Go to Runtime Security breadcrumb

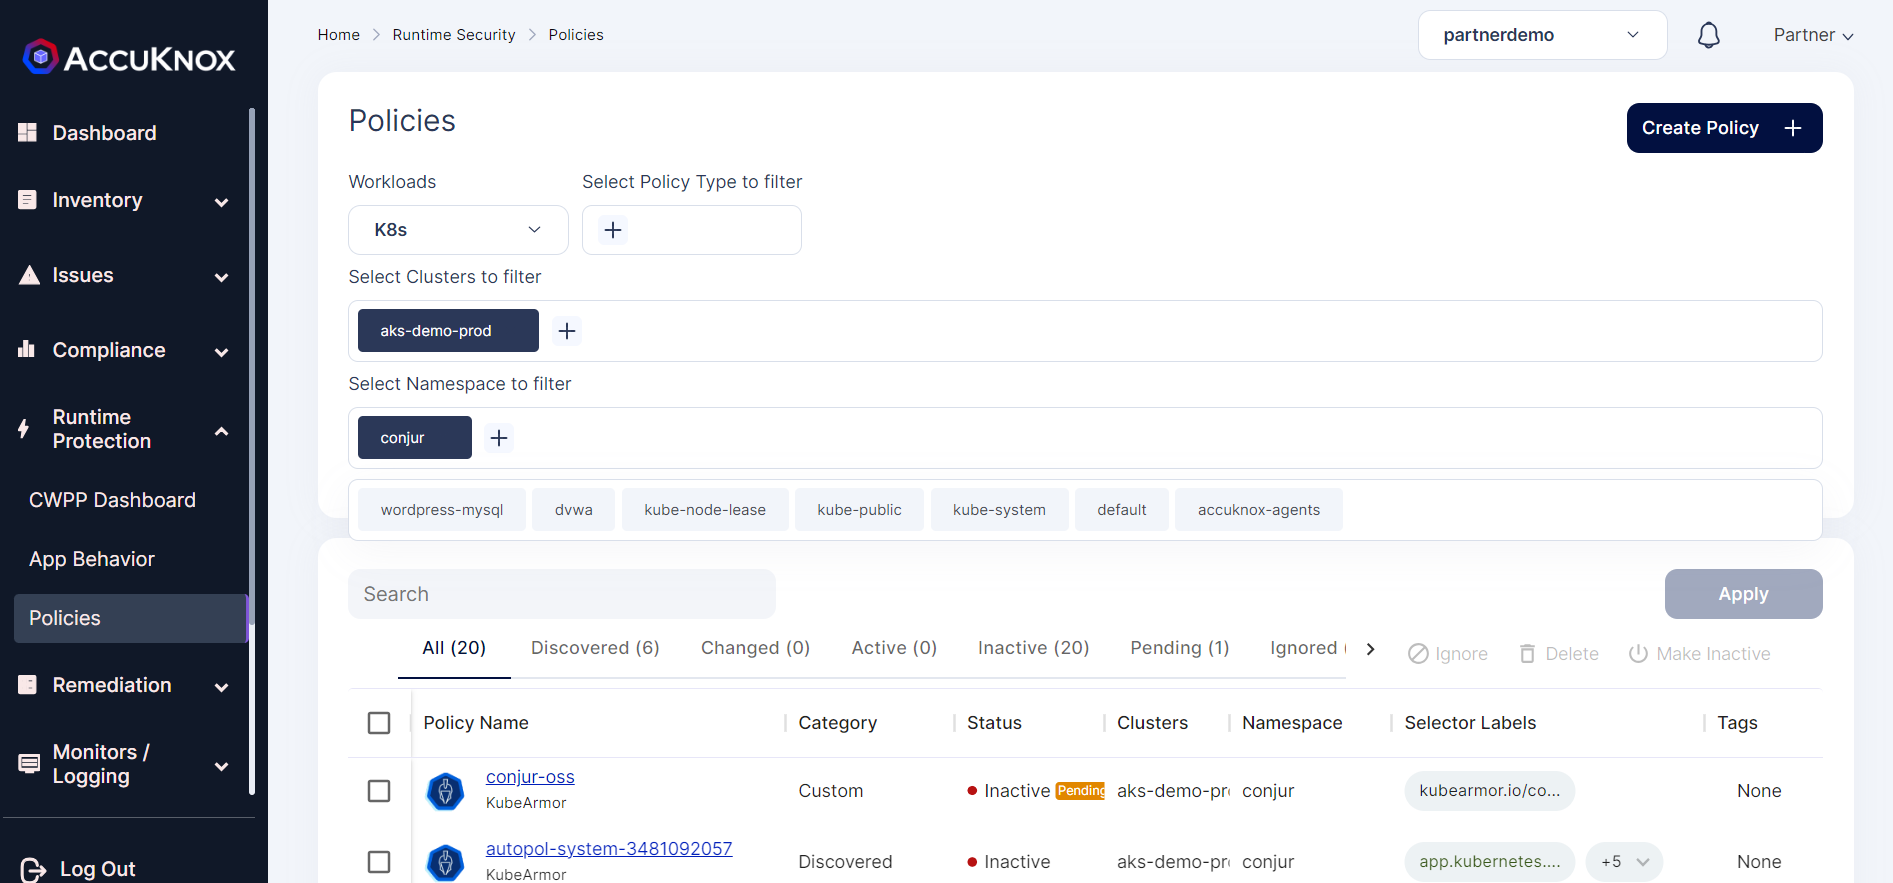(454, 35)
